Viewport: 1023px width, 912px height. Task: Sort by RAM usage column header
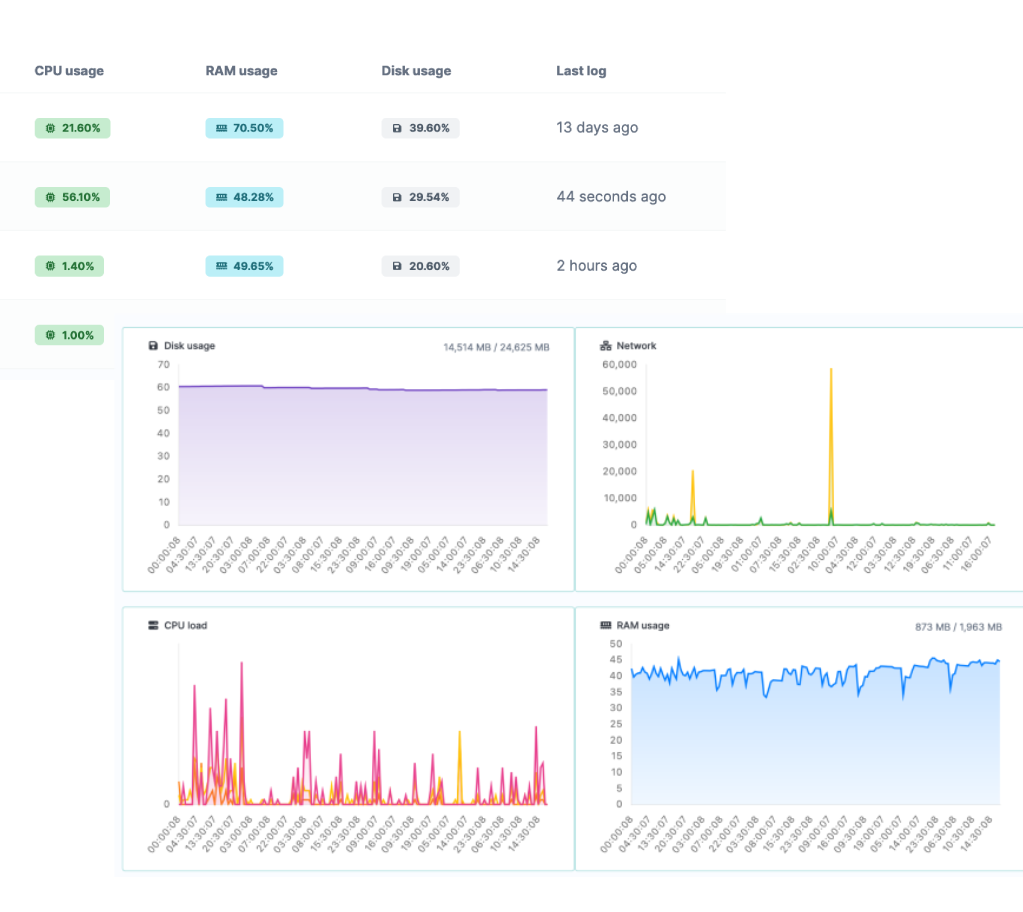tap(241, 71)
